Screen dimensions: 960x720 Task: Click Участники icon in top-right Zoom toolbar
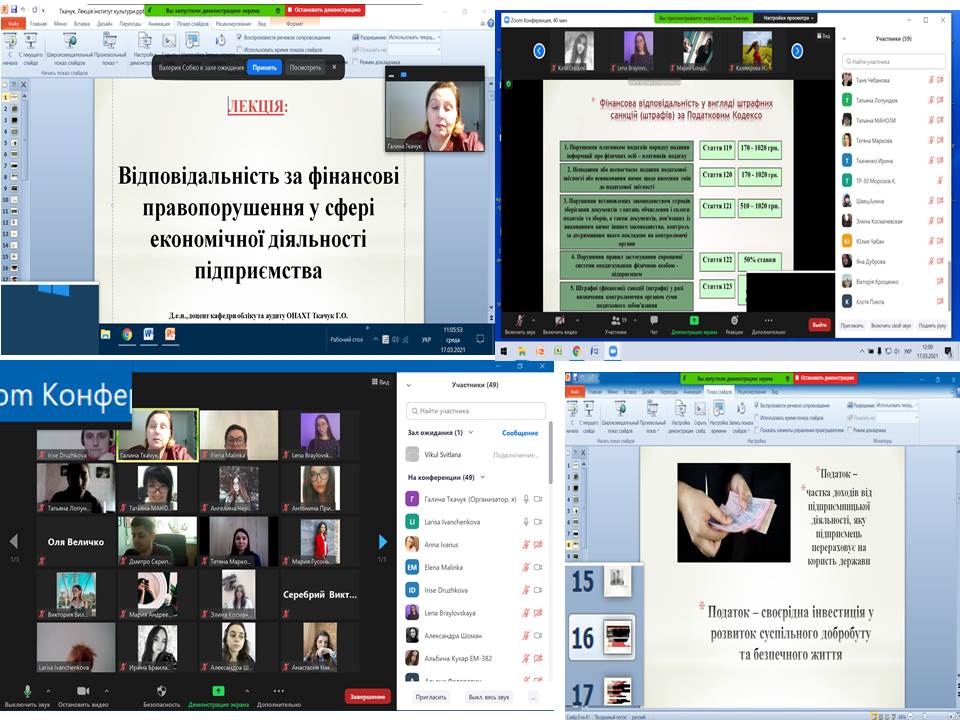click(615, 321)
